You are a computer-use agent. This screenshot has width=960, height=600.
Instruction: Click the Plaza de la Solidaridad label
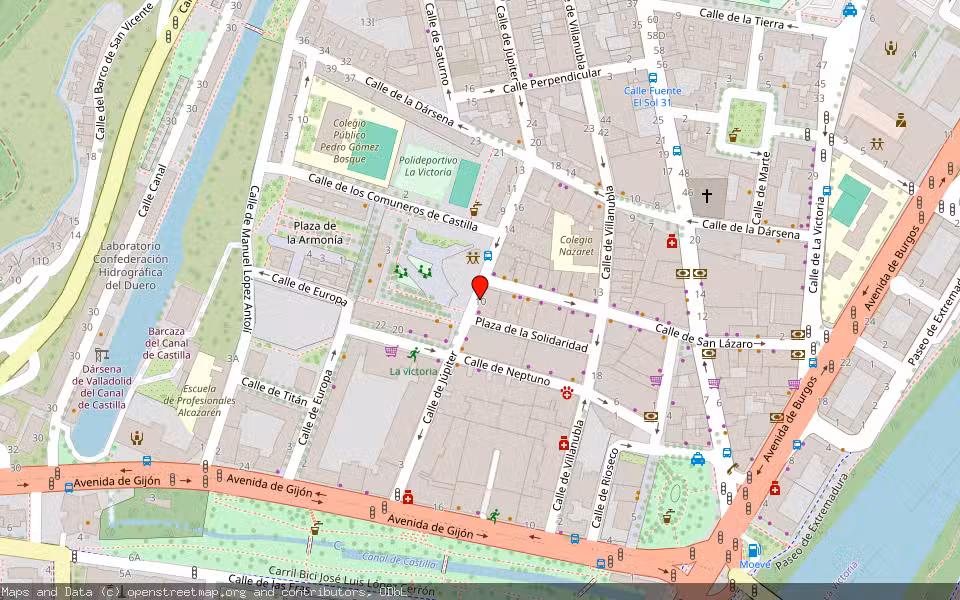tap(531, 334)
